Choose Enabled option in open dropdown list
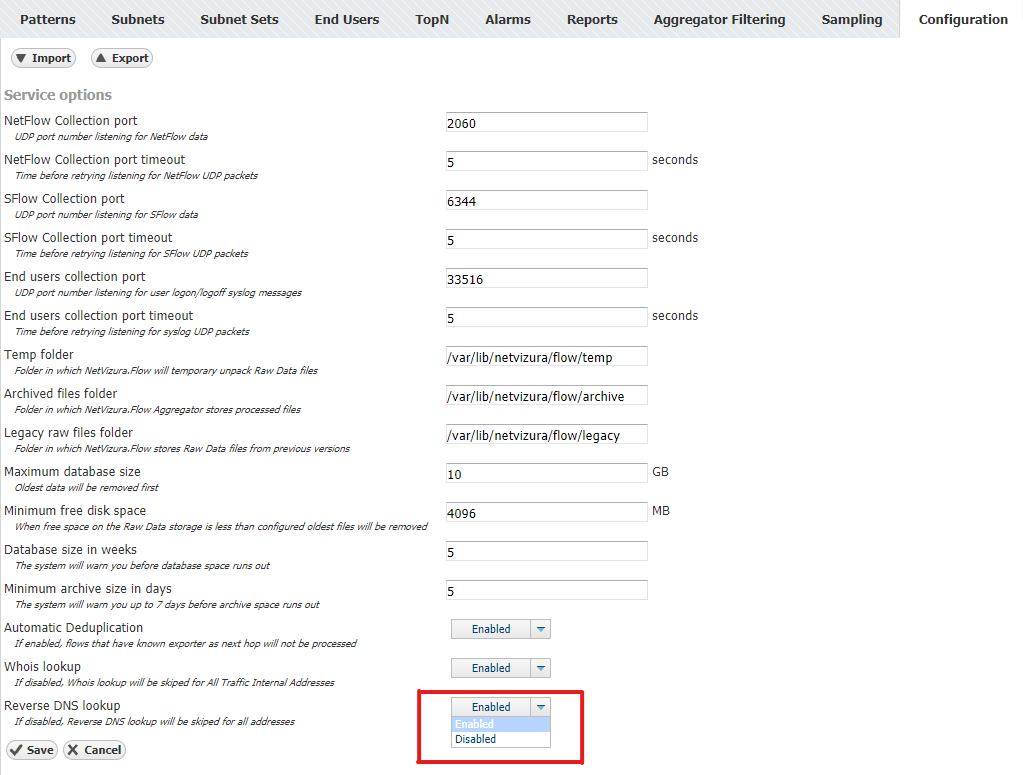Screen dimensions: 1023x775 pos(476,724)
